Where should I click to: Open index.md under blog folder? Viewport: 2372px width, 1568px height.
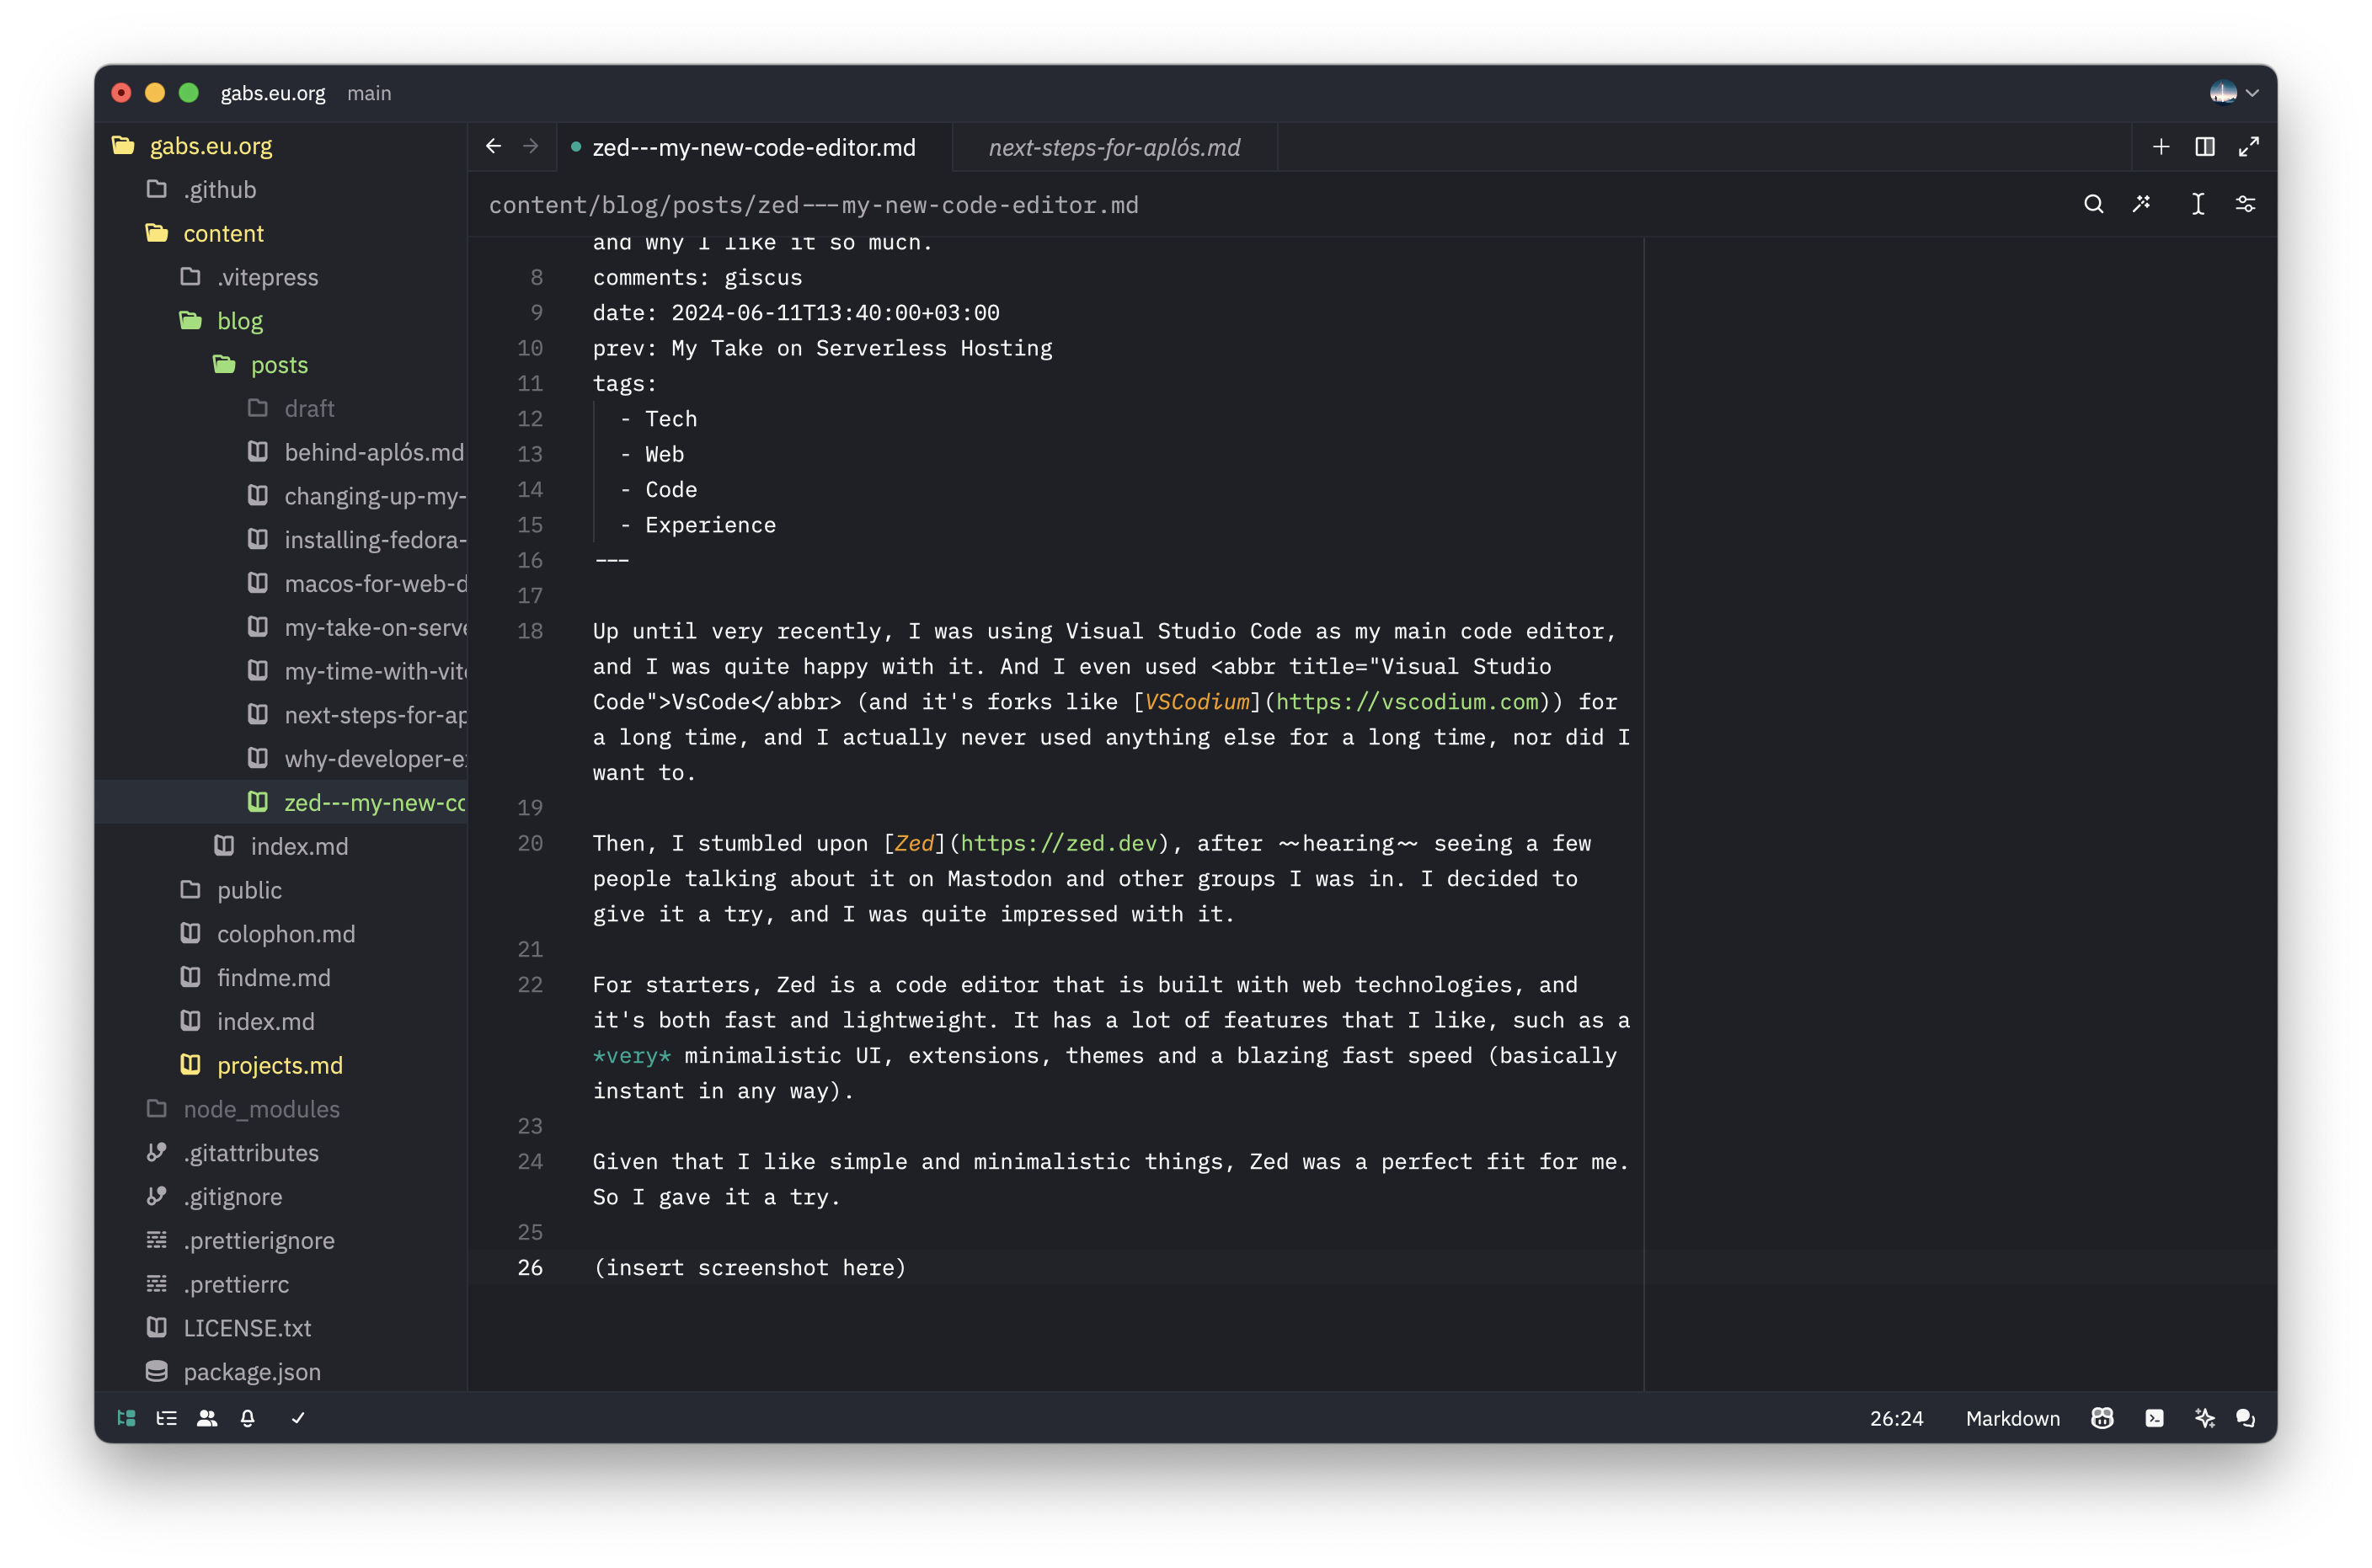(281, 847)
